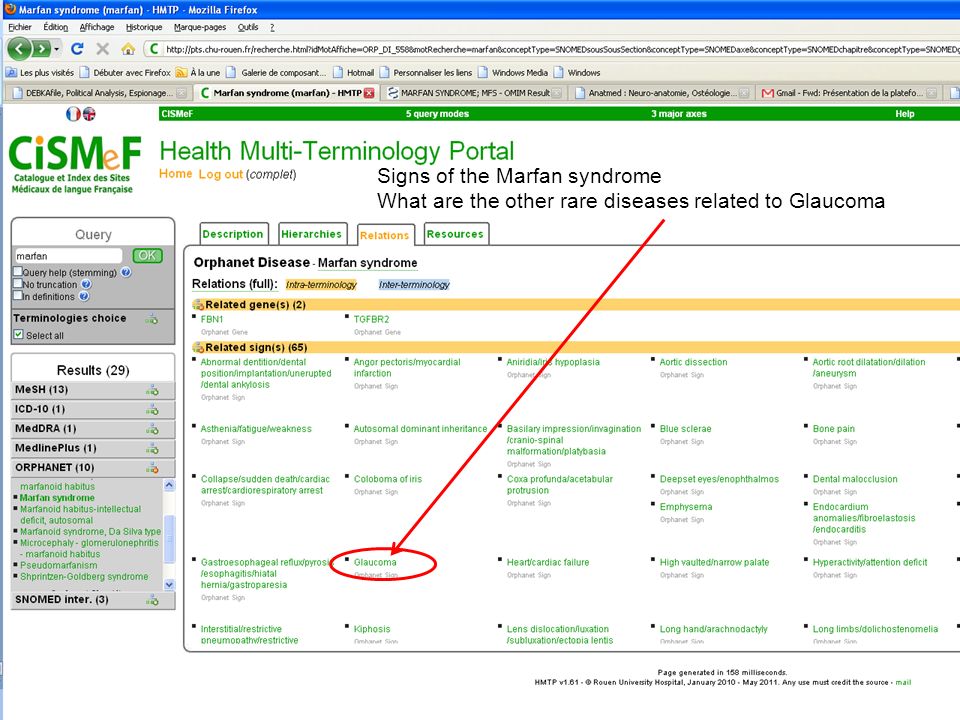Click the In definitions help icon
Image resolution: width=960 pixels, height=720 pixels.
click(84, 296)
